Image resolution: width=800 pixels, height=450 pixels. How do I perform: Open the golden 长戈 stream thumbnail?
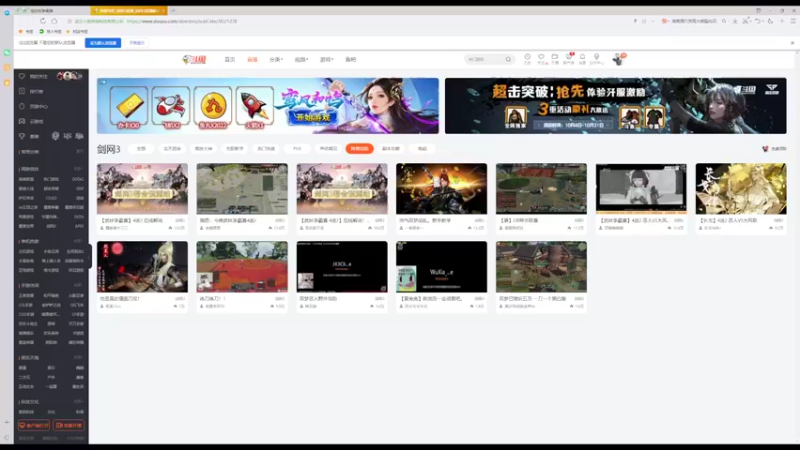coord(741,189)
